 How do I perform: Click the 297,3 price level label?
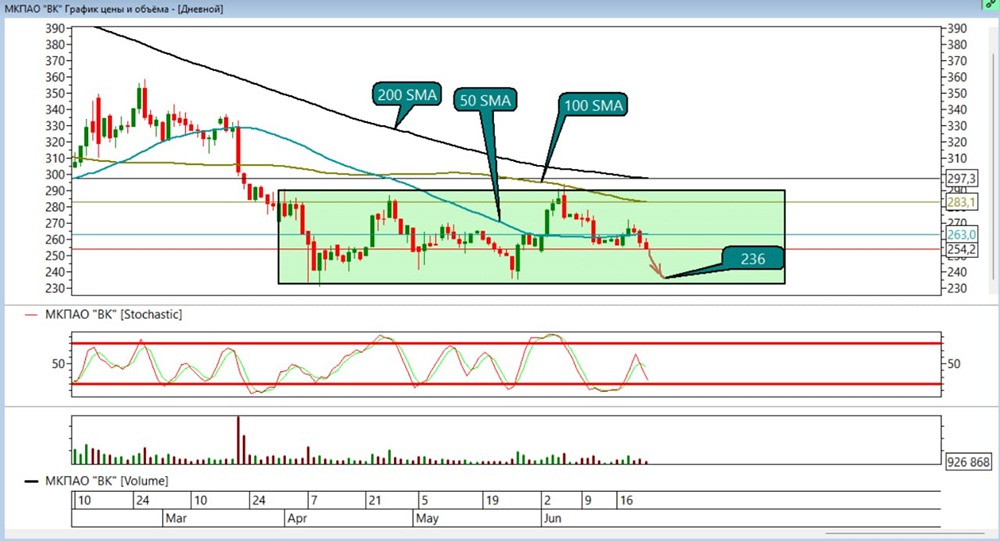961,178
